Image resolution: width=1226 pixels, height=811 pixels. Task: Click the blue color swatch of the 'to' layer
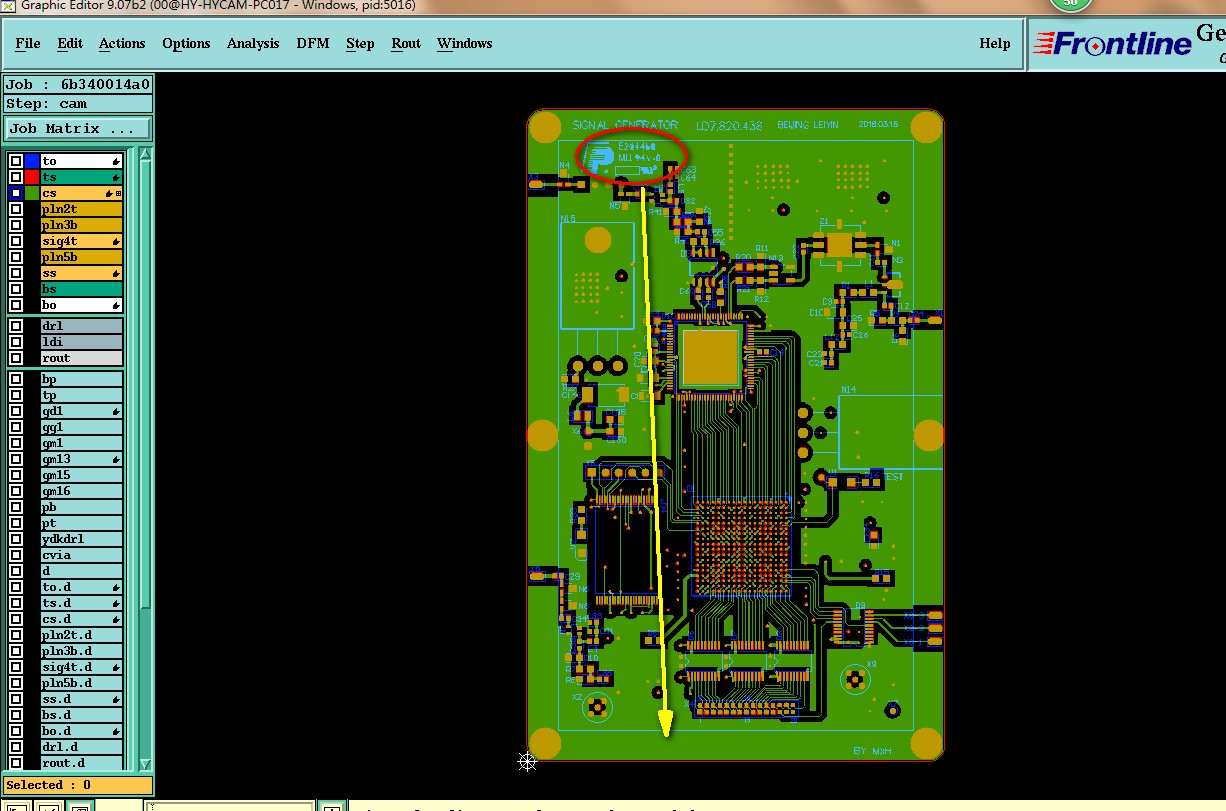(x=32, y=161)
